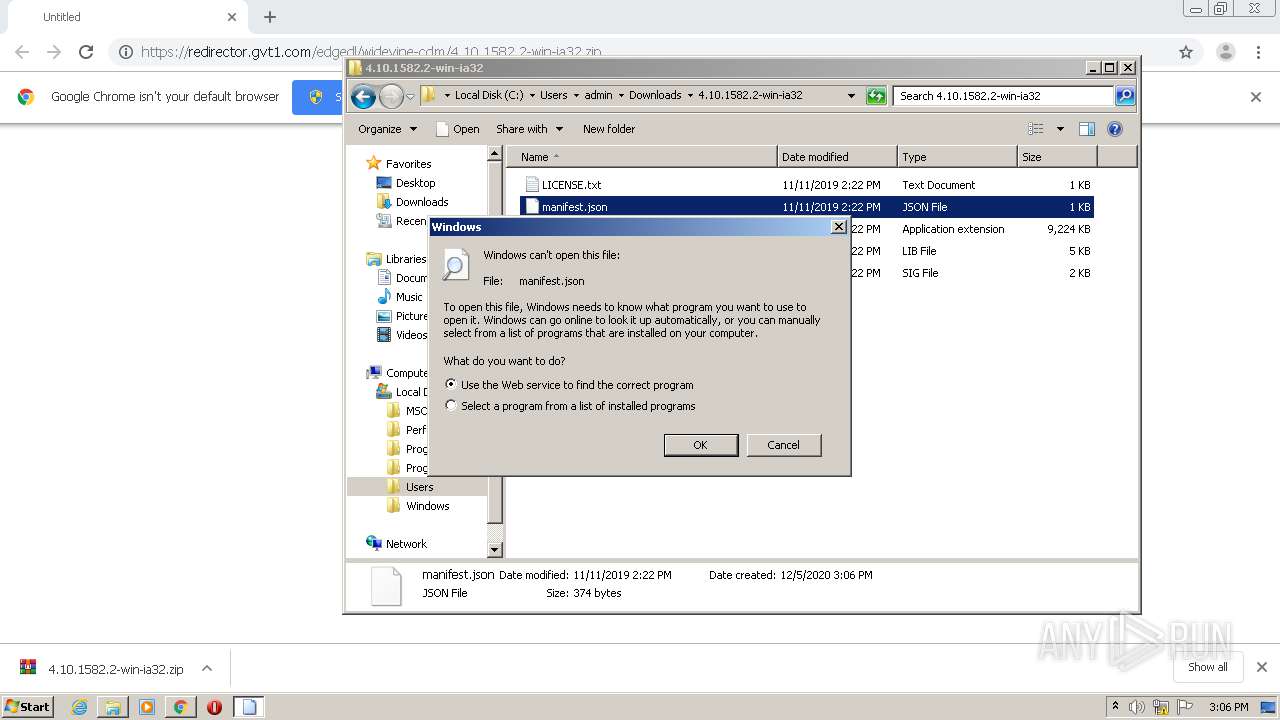Viewport: 1280px width, 720px height.
Task: Click the Chrome taskbar icon
Action: click(x=180, y=707)
